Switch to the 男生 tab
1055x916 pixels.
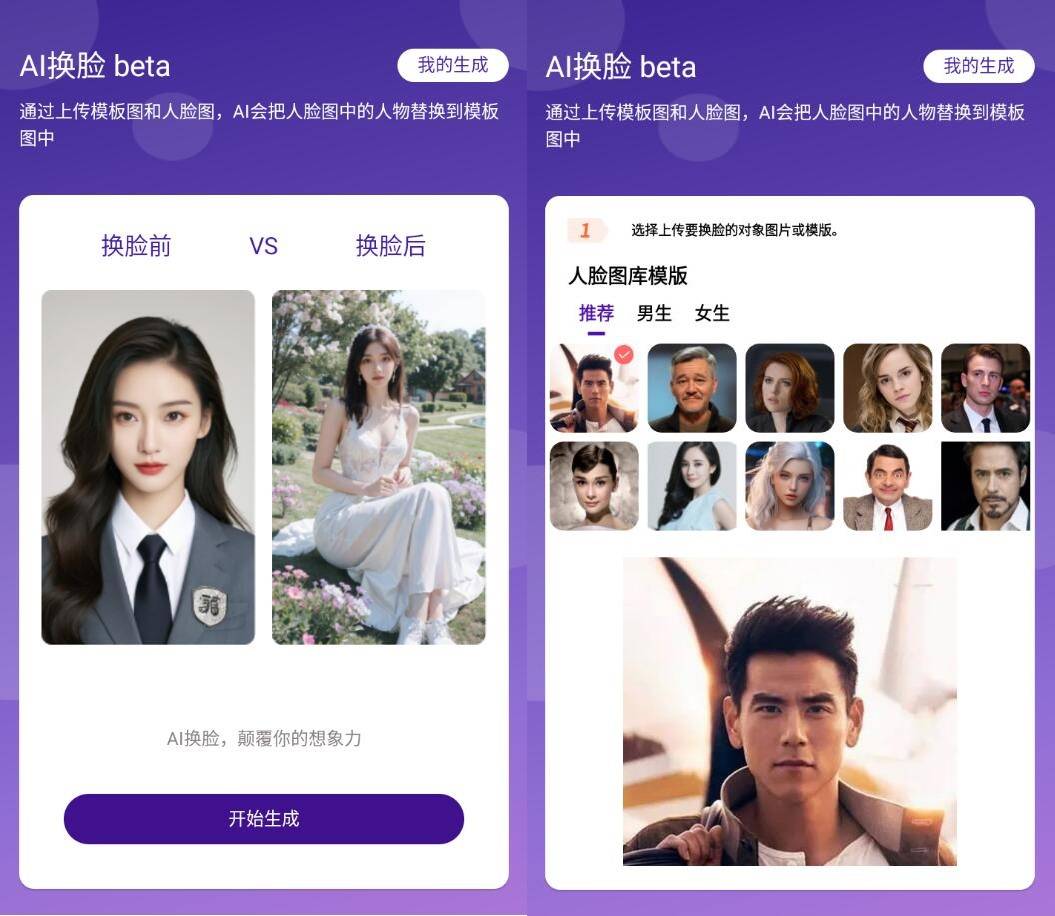[x=654, y=313]
